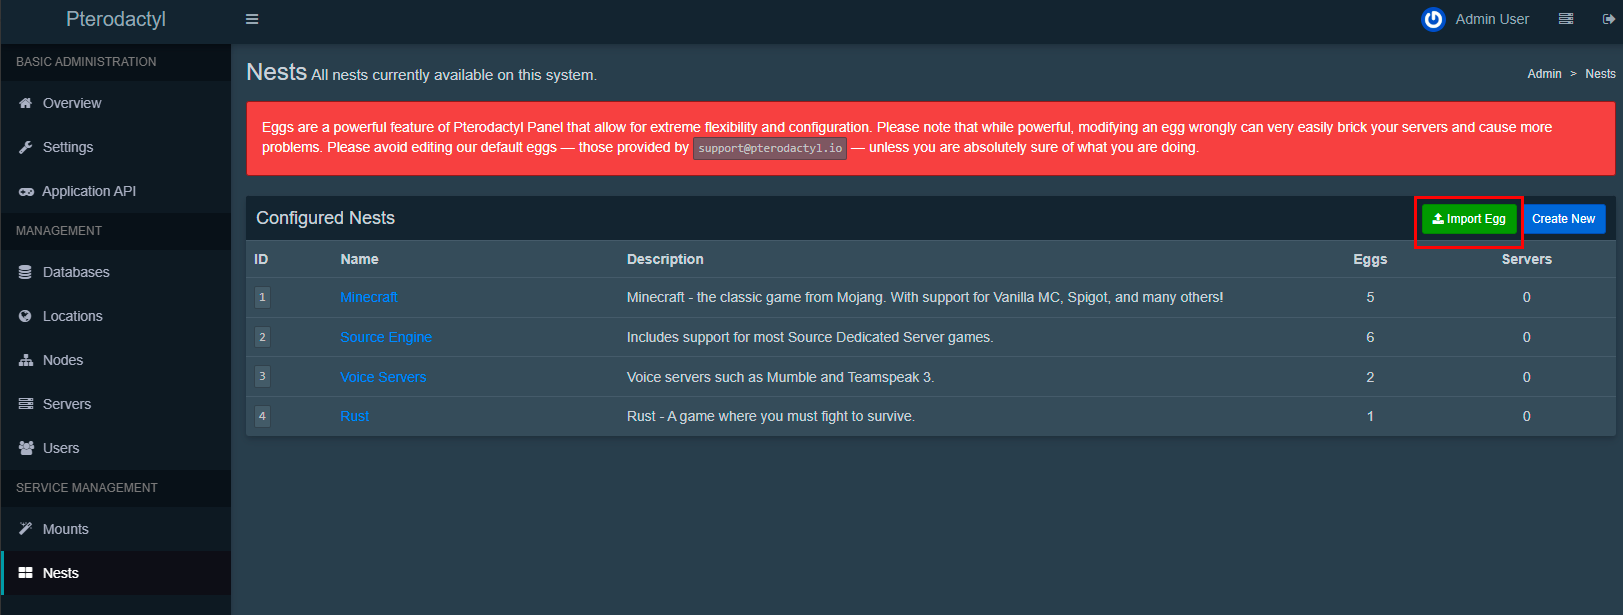Click the Settings wrench icon
The width and height of the screenshot is (1623, 615).
pyautogui.click(x=26, y=147)
